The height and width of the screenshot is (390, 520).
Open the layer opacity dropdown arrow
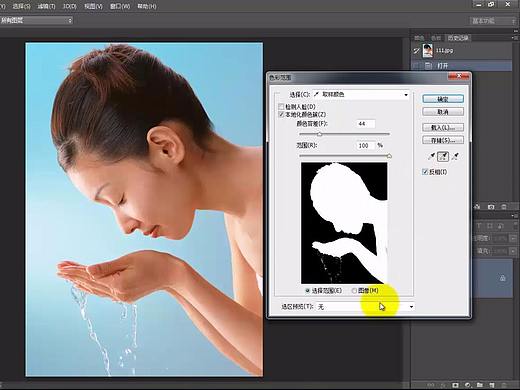(513, 238)
